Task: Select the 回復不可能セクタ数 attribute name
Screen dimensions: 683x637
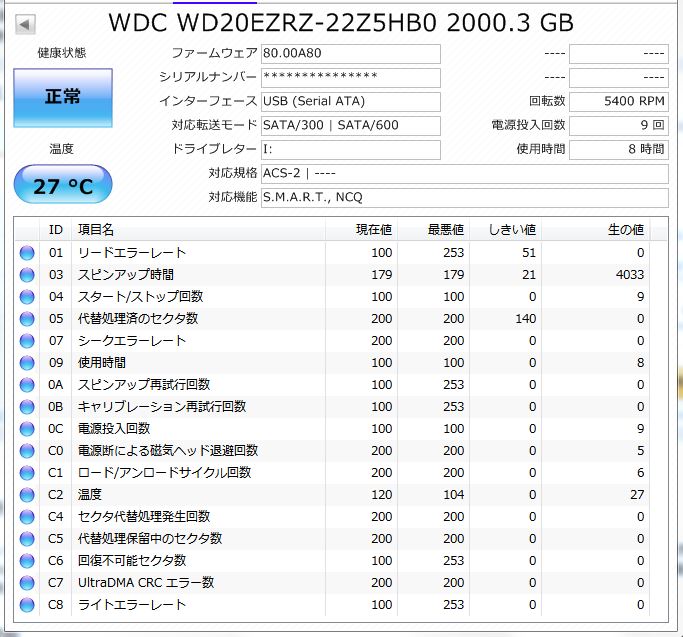Action: tap(132, 561)
